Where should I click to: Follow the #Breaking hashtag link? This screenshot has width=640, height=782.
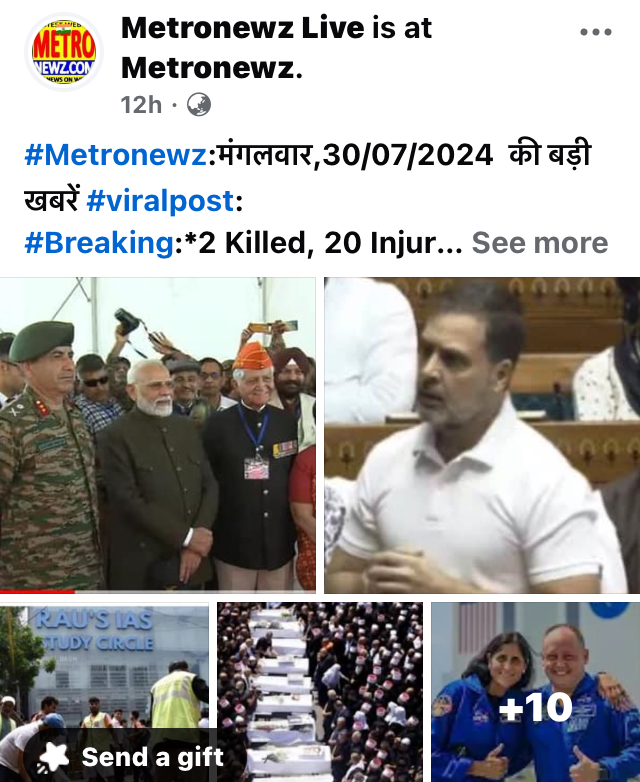[99, 243]
